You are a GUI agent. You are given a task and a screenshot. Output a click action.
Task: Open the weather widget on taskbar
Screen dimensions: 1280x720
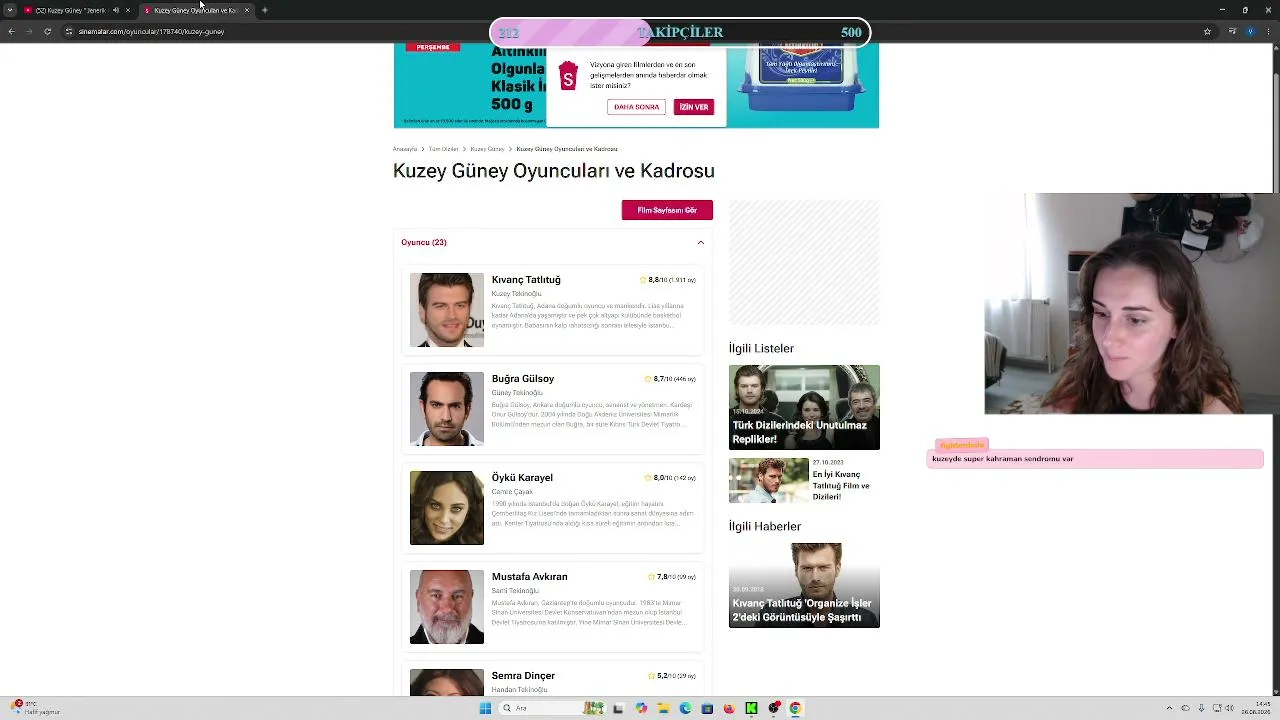(x=36, y=708)
